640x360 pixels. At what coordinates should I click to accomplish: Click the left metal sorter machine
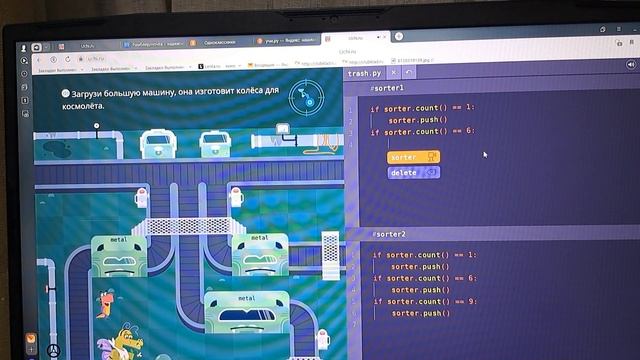[119, 256]
